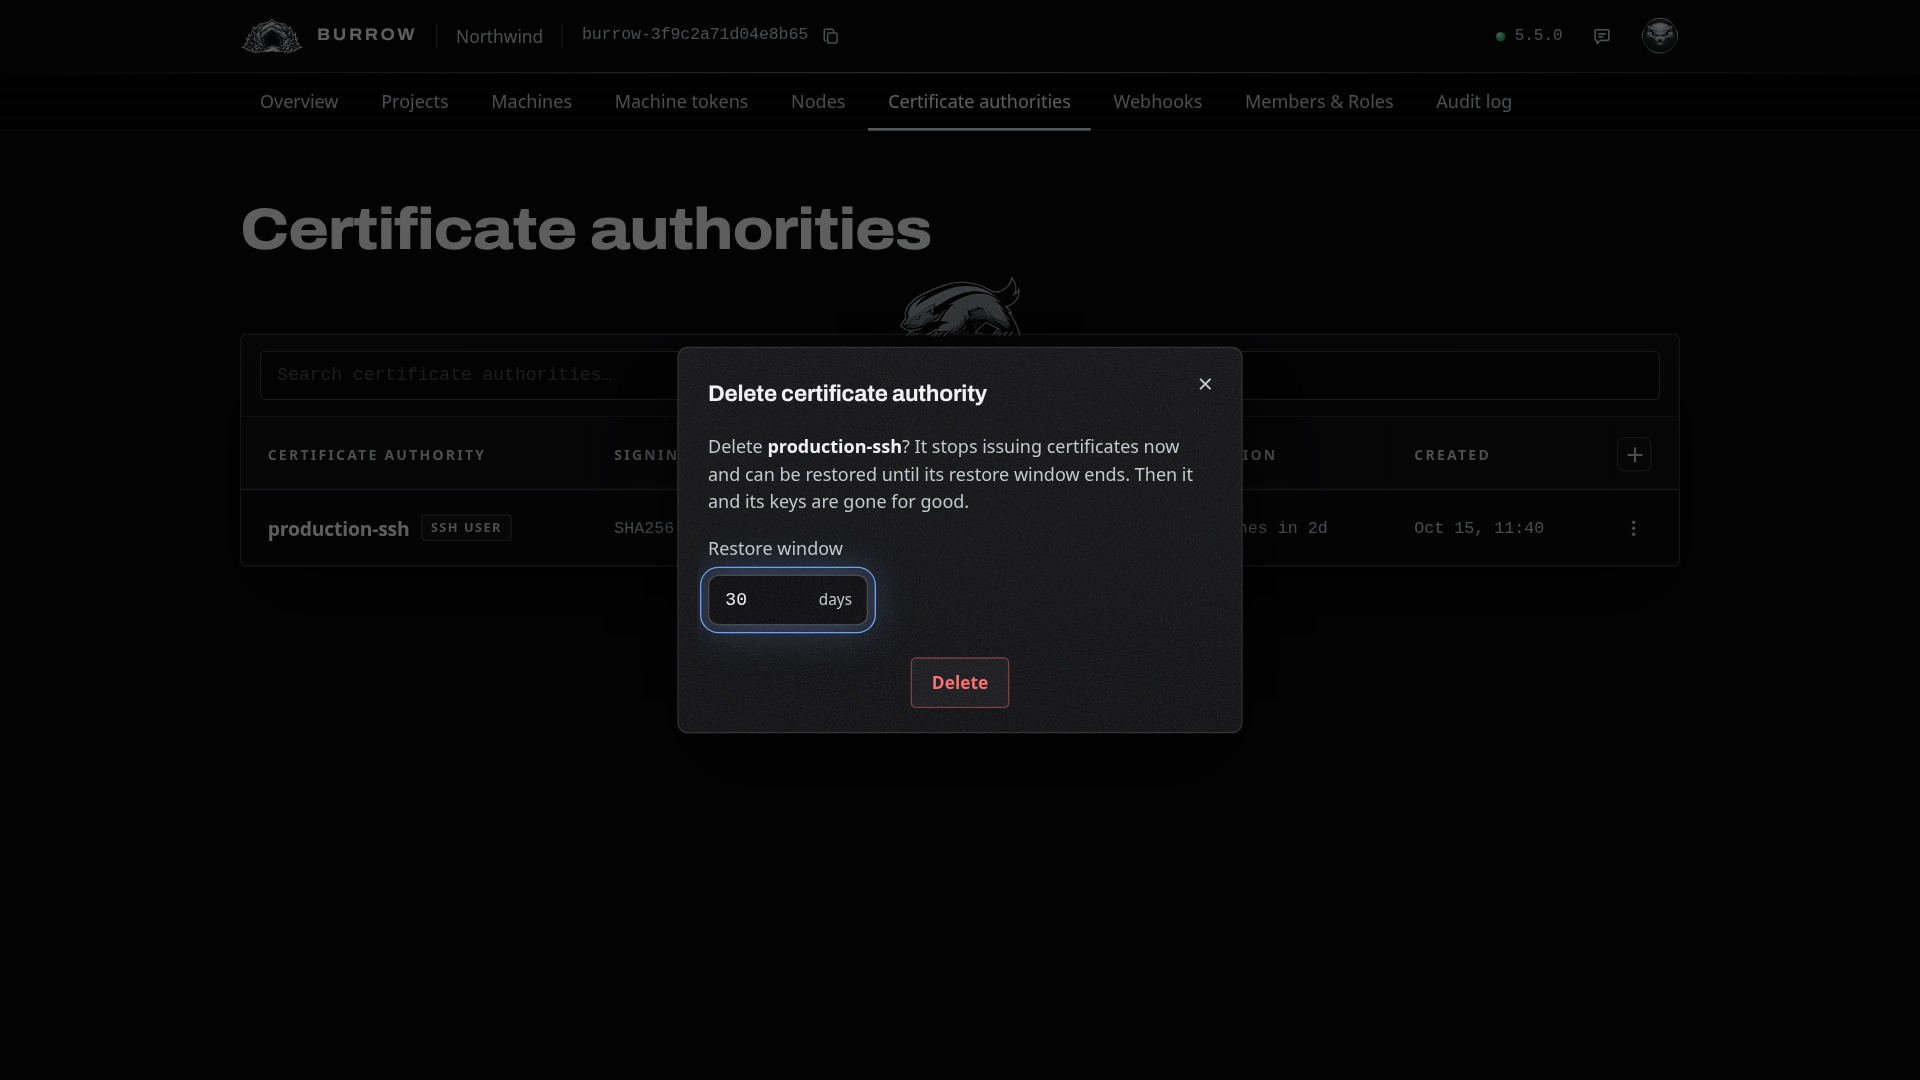Click the Northwind organization name
1920x1080 pixels.
[x=499, y=36]
